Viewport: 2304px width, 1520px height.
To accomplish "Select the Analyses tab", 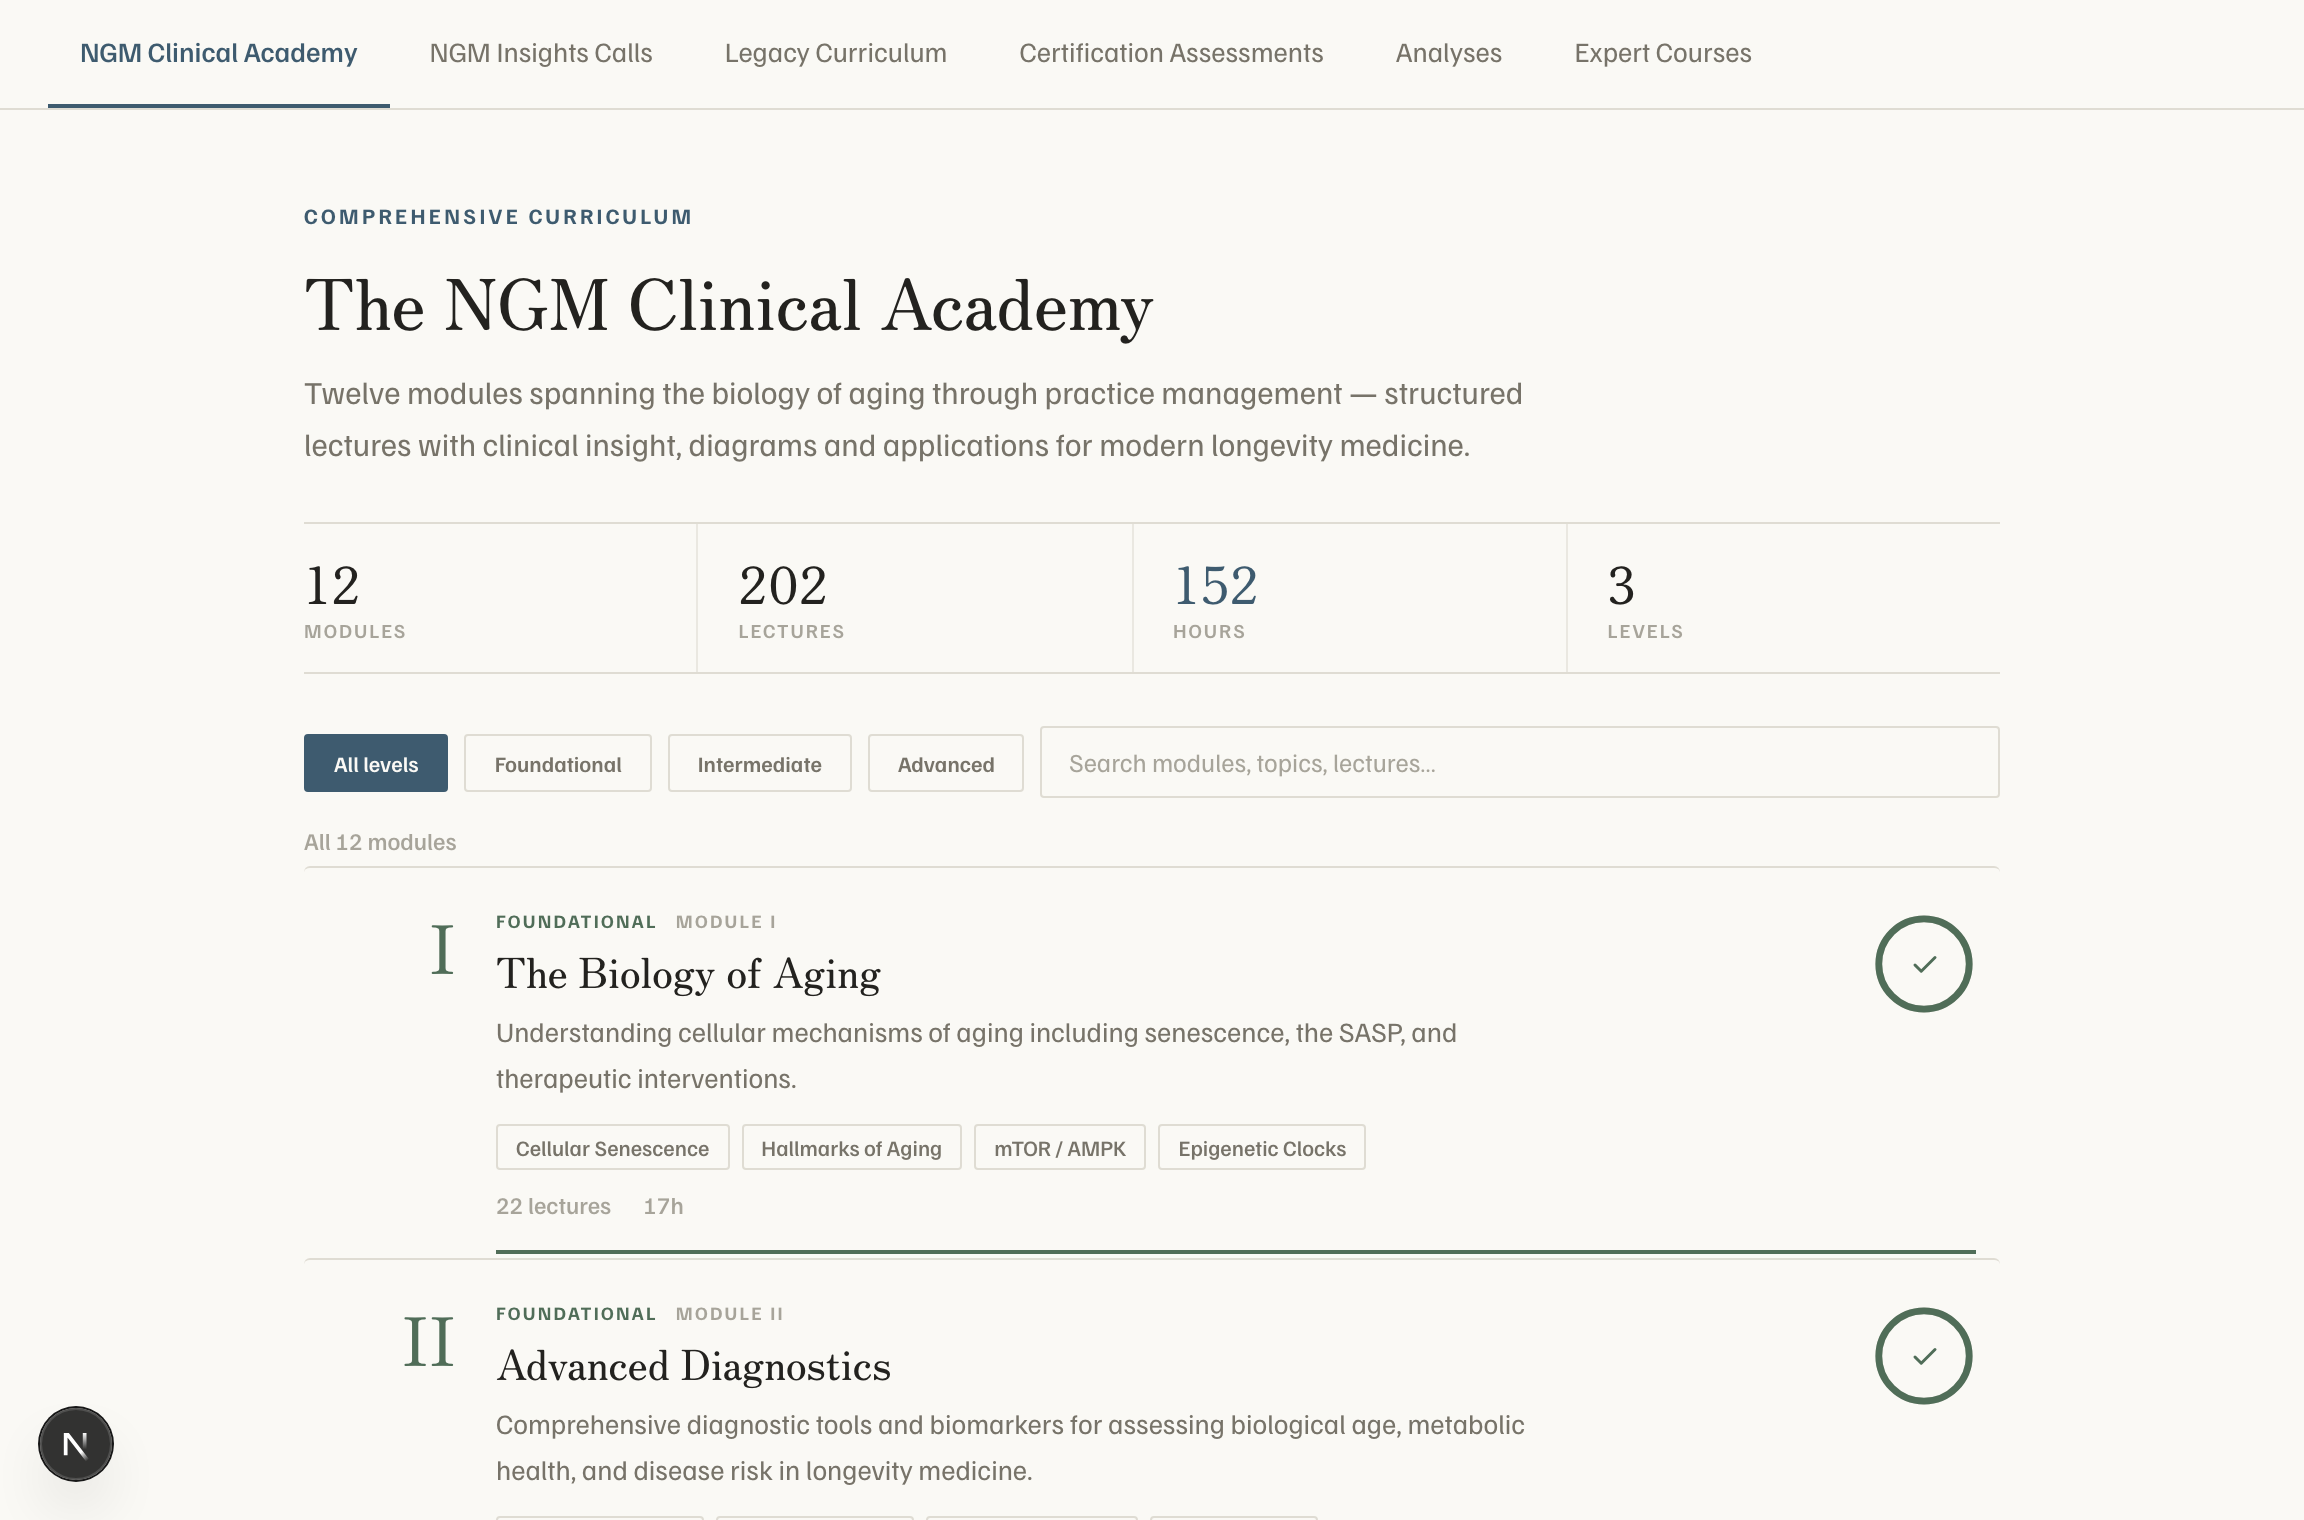I will (x=1449, y=53).
